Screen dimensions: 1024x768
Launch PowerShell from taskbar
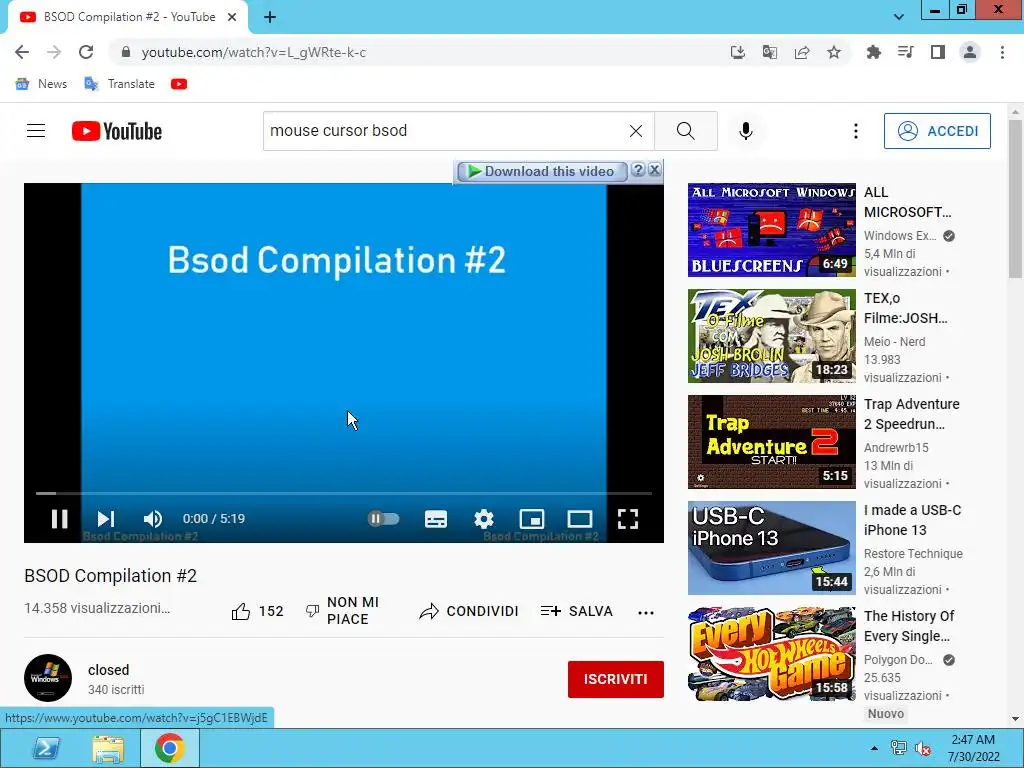click(x=46, y=748)
